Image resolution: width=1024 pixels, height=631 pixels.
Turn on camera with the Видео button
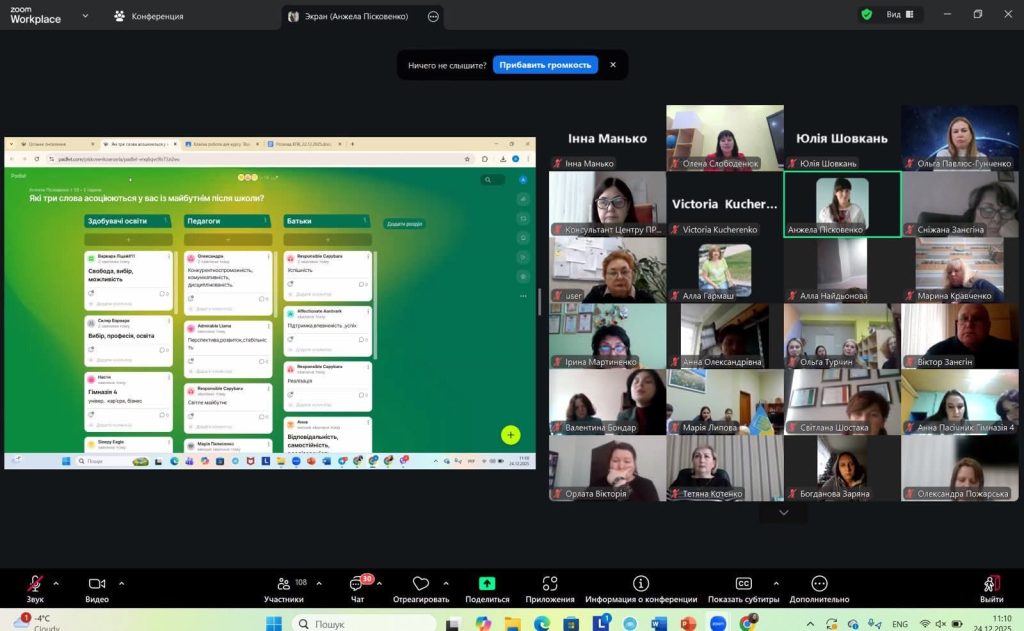pos(97,584)
